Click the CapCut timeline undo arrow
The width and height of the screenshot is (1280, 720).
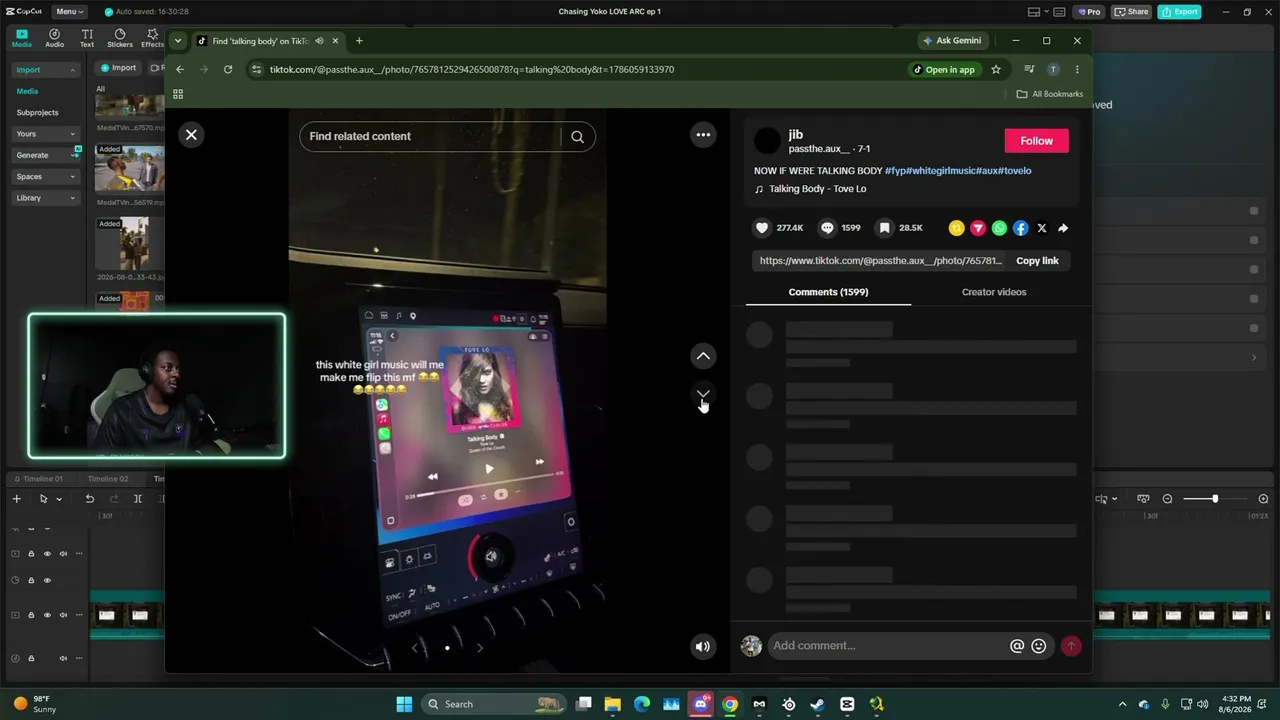pos(90,499)
